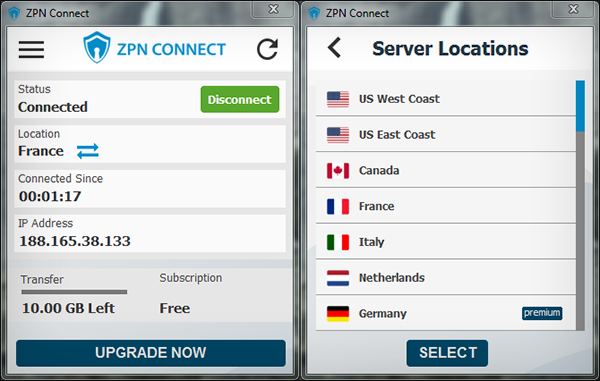Pick the Netherlands server location
This screenshot has height=381, width=600.
coord(446,277)
